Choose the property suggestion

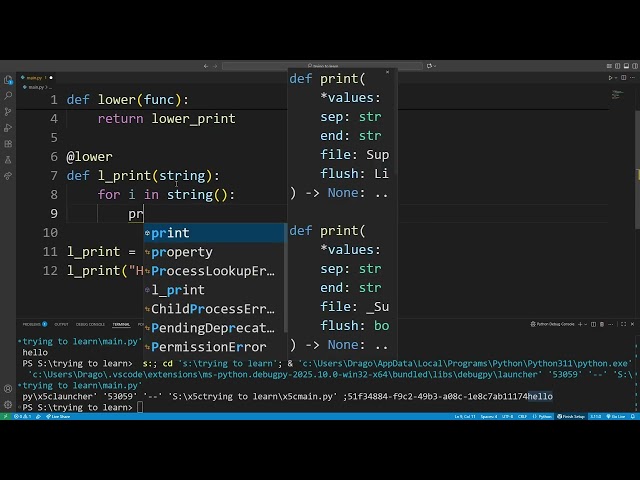click(214, 252)
